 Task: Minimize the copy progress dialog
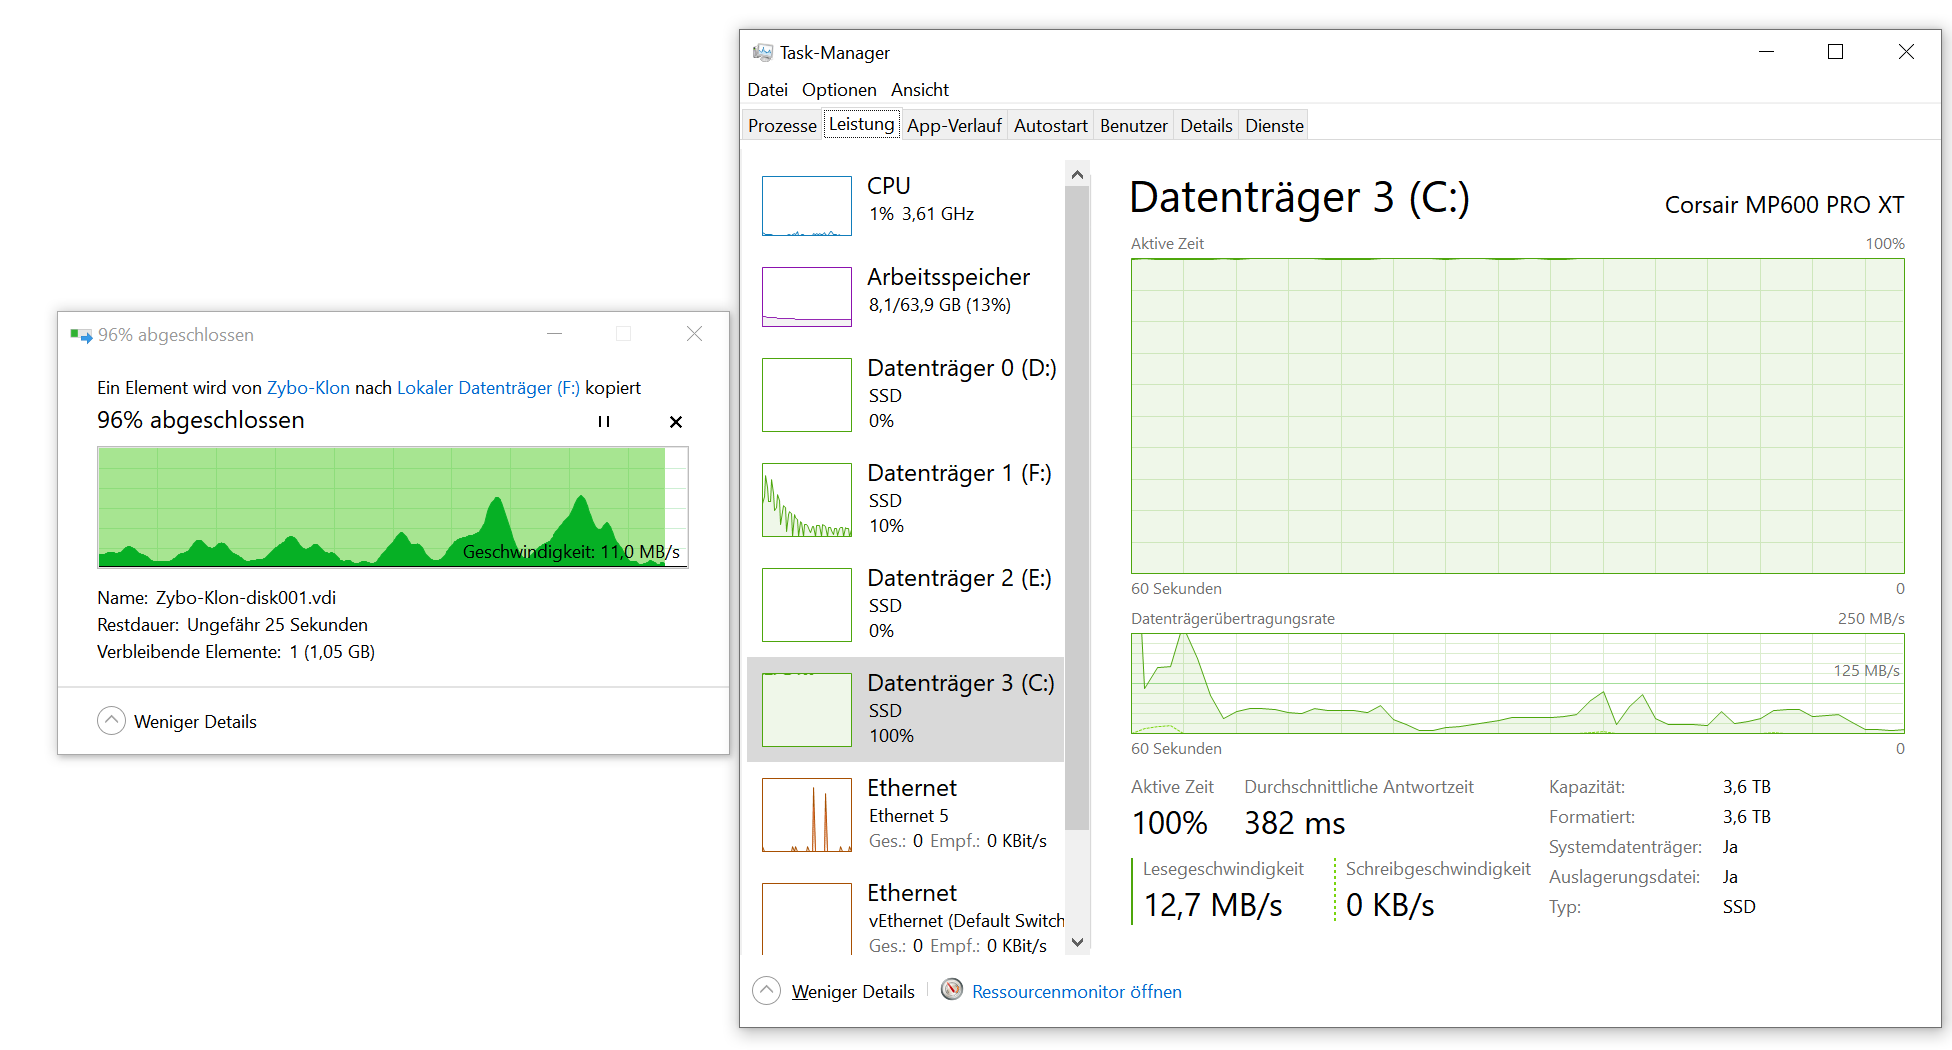(555, 334)
